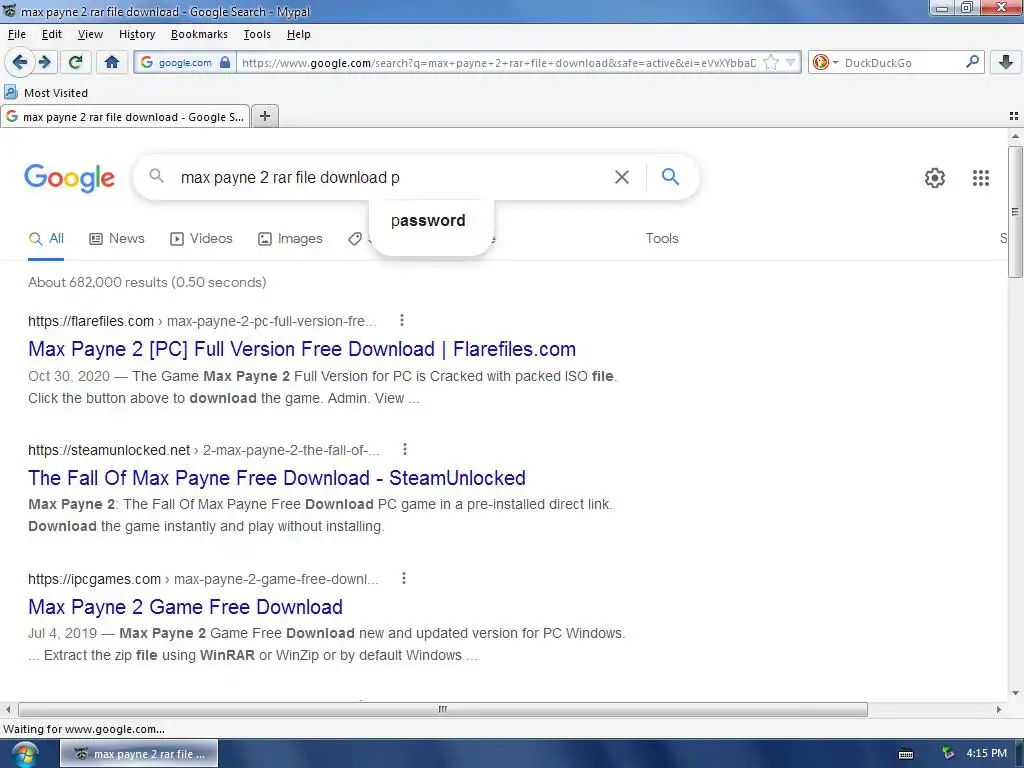Go forward with the Forward arrow
Viewport: 1024px width, 768px height.
(x=44, y=62)
